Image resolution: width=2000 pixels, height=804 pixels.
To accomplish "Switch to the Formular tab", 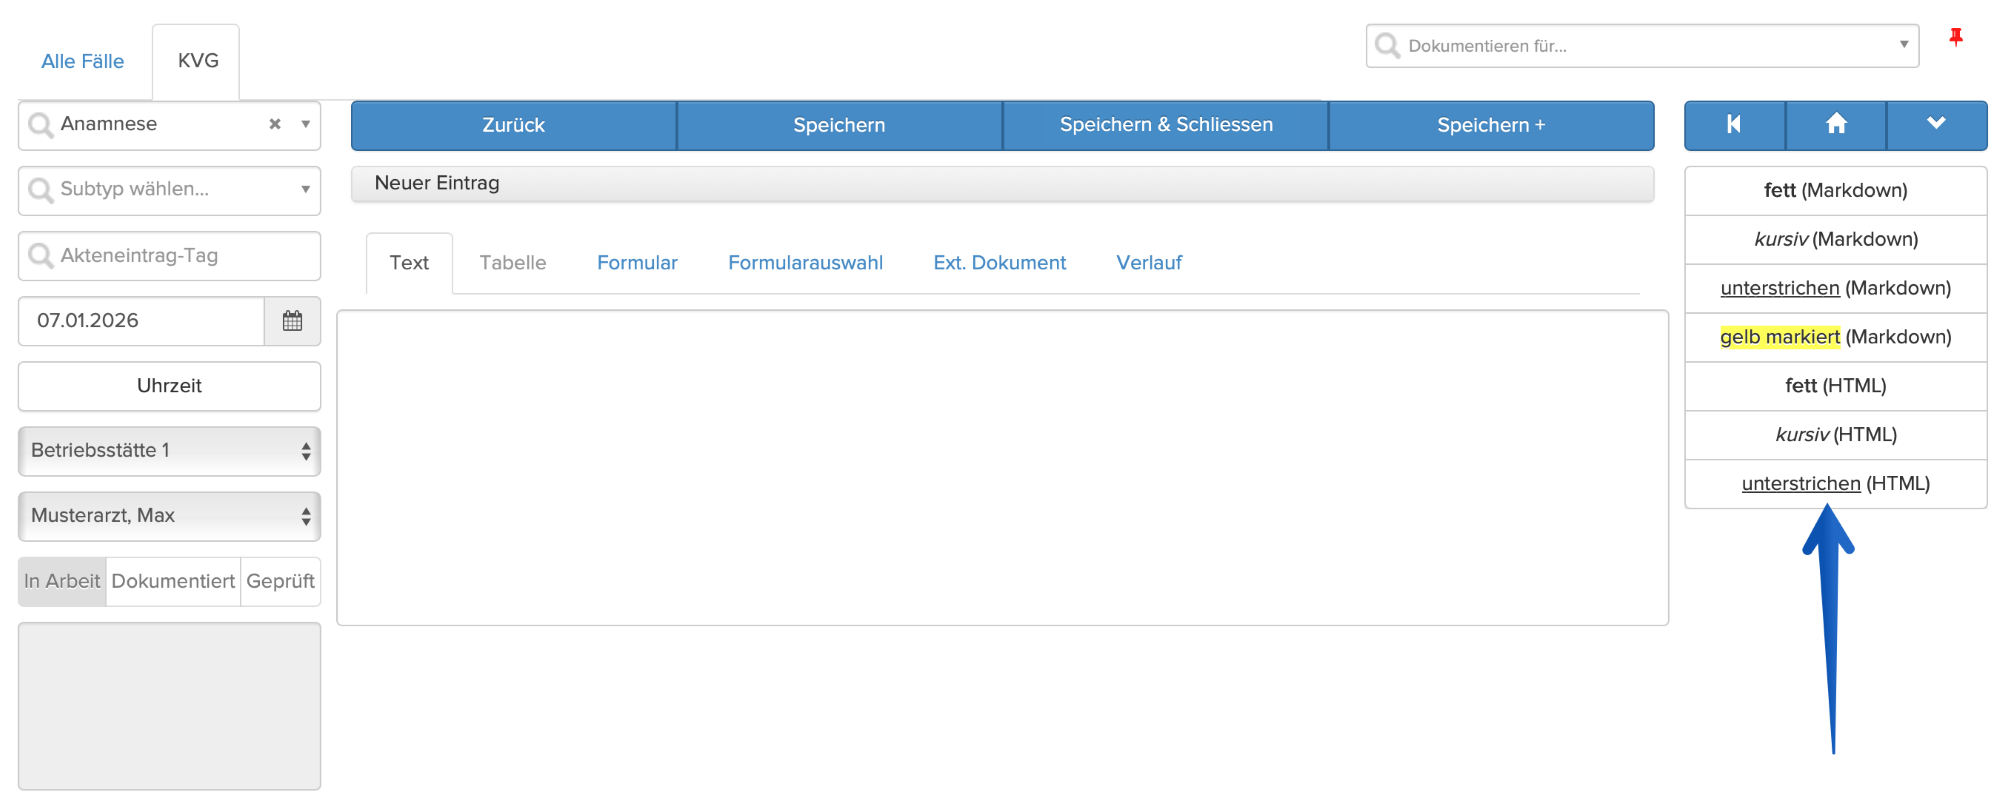I will point(637,263).
